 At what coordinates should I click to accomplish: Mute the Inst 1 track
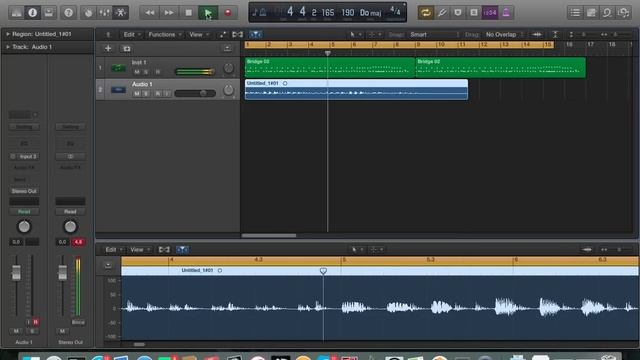tap(137, 72)
